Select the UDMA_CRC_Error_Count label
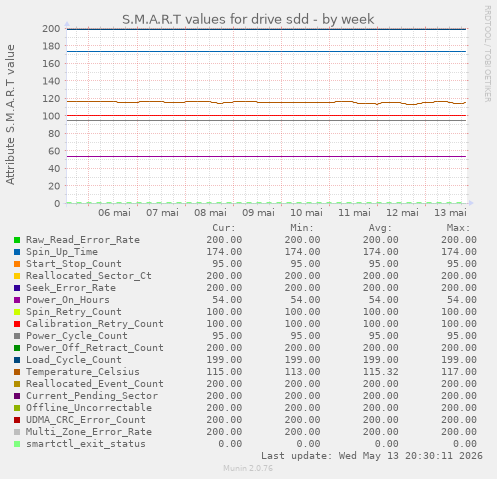Screen dimensions: 497x479 point(86,420)
